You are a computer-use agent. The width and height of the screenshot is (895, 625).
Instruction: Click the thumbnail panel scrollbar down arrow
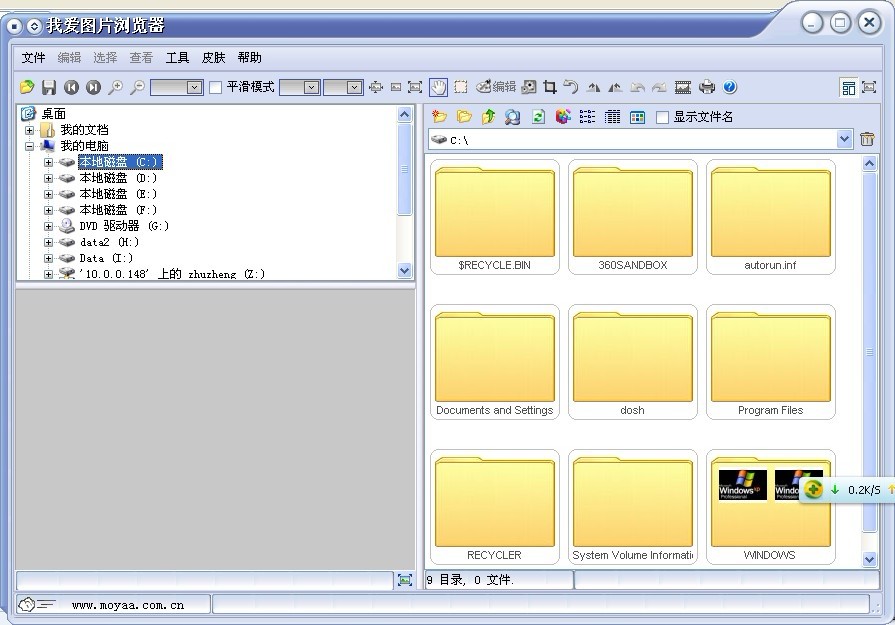(x=869, y=559)
